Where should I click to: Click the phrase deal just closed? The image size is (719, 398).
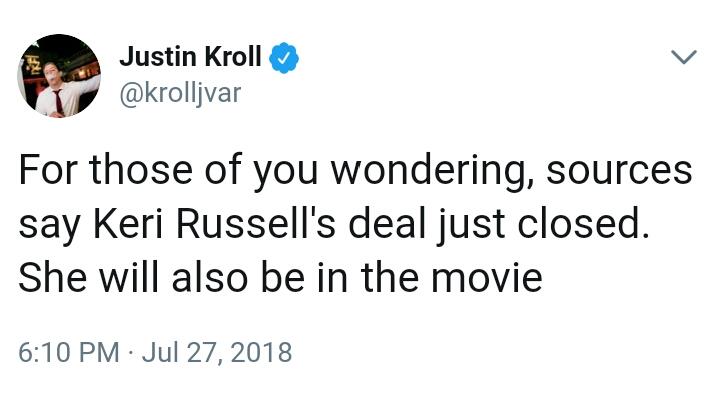[x=499, y=224]
